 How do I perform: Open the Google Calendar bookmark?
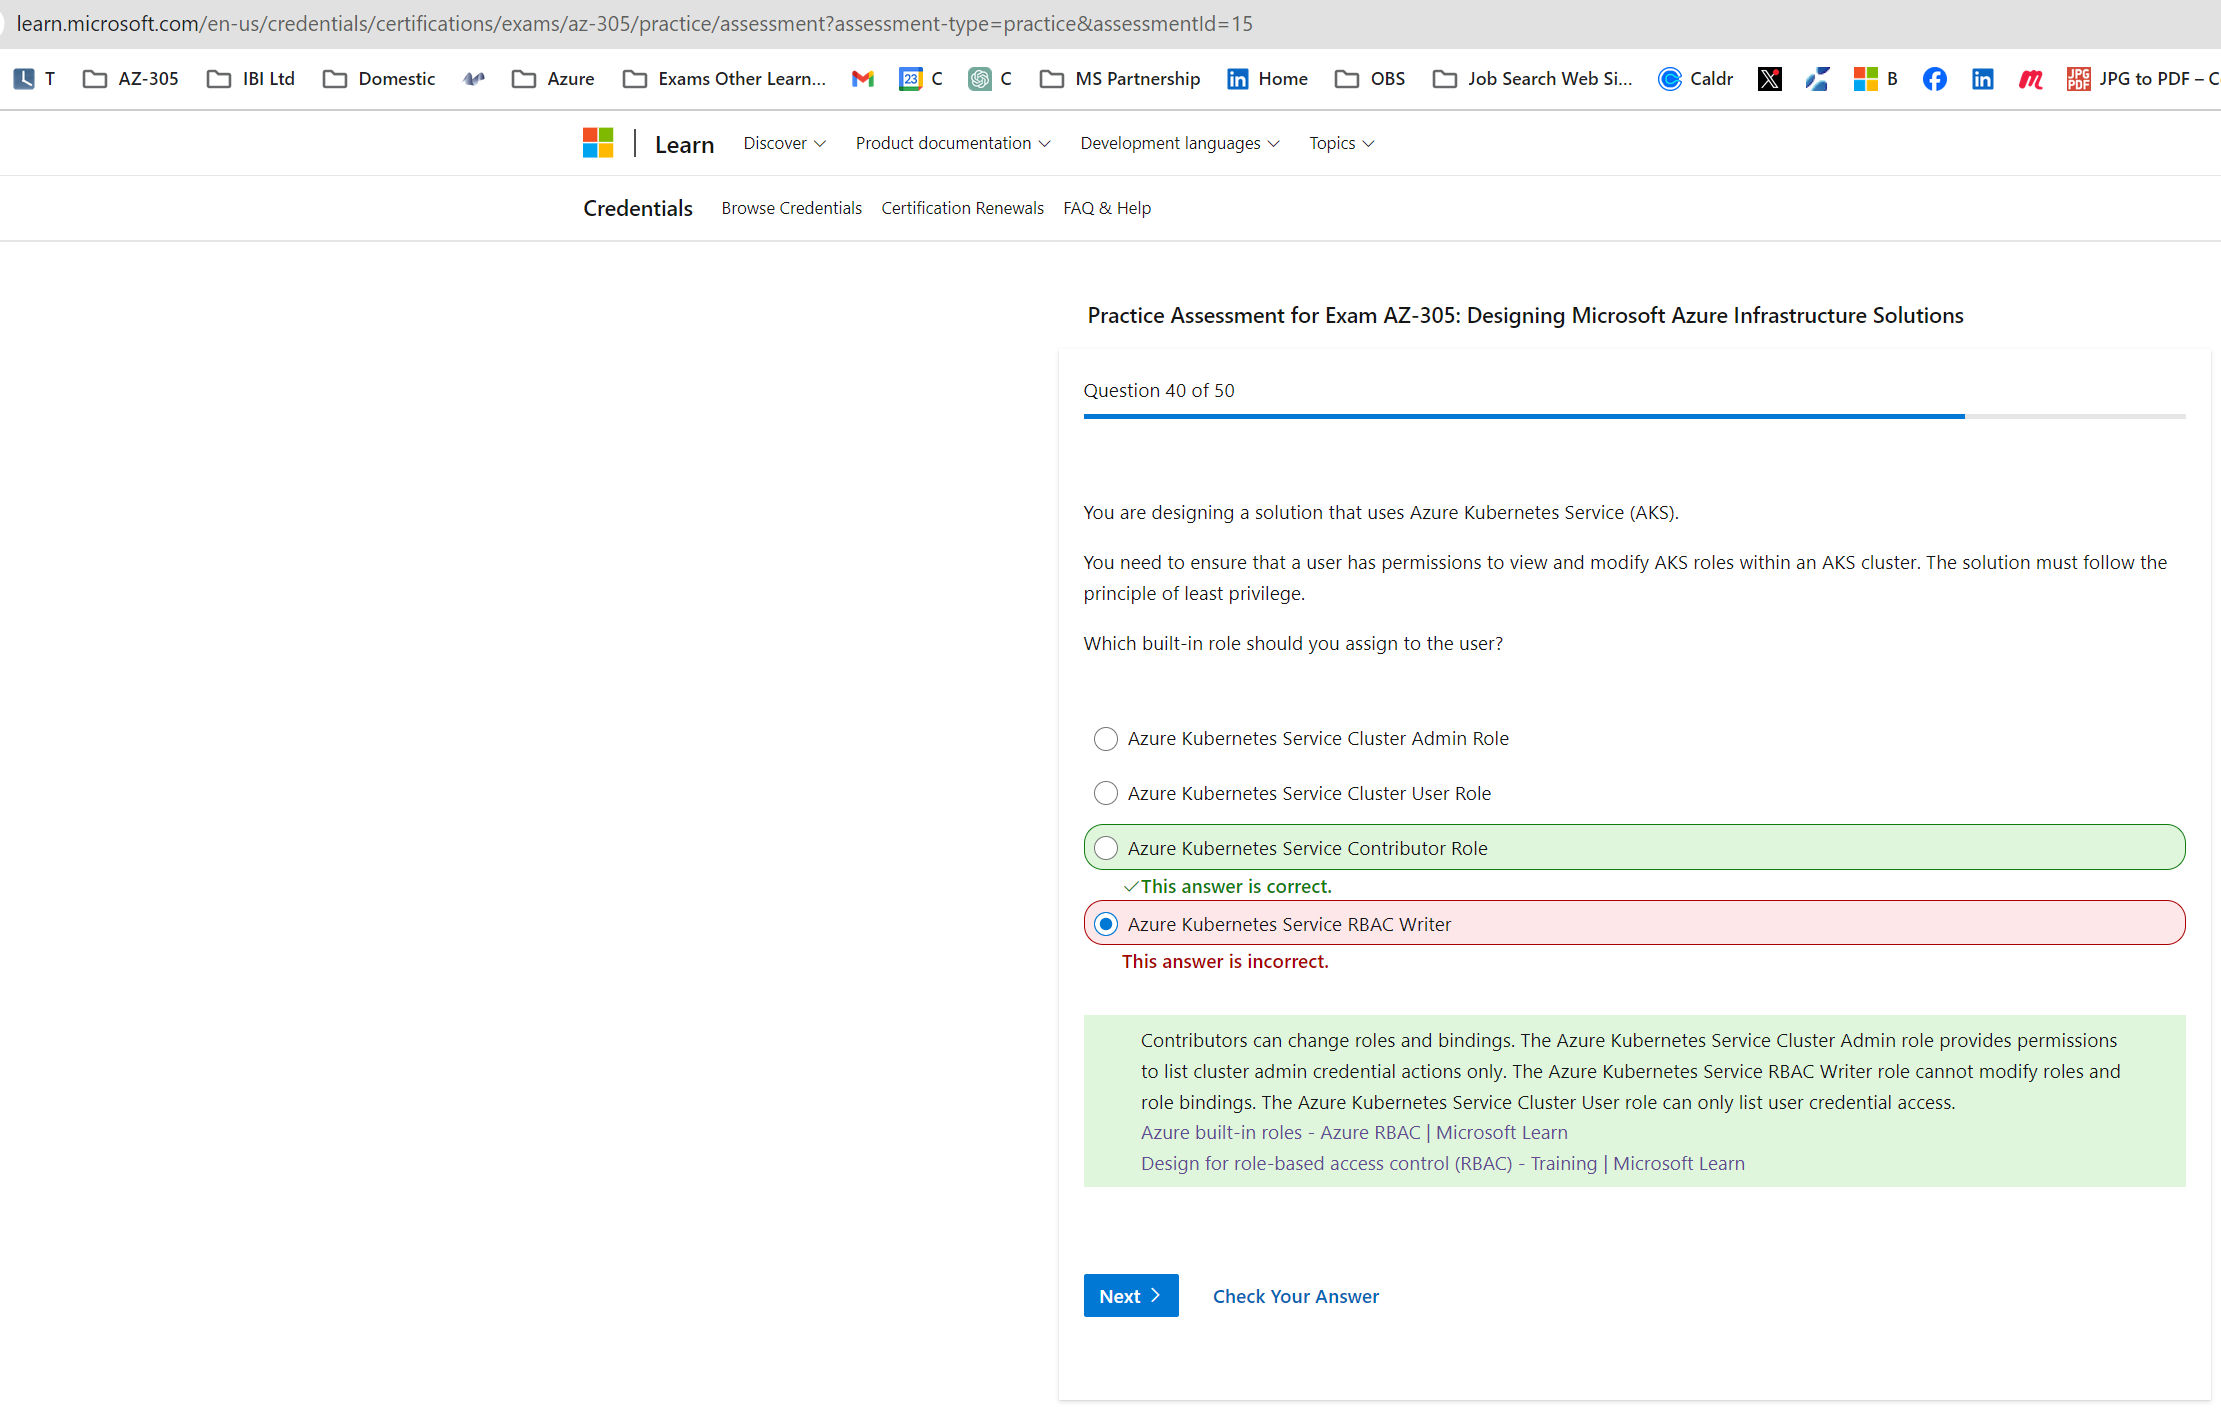(921, 79)
